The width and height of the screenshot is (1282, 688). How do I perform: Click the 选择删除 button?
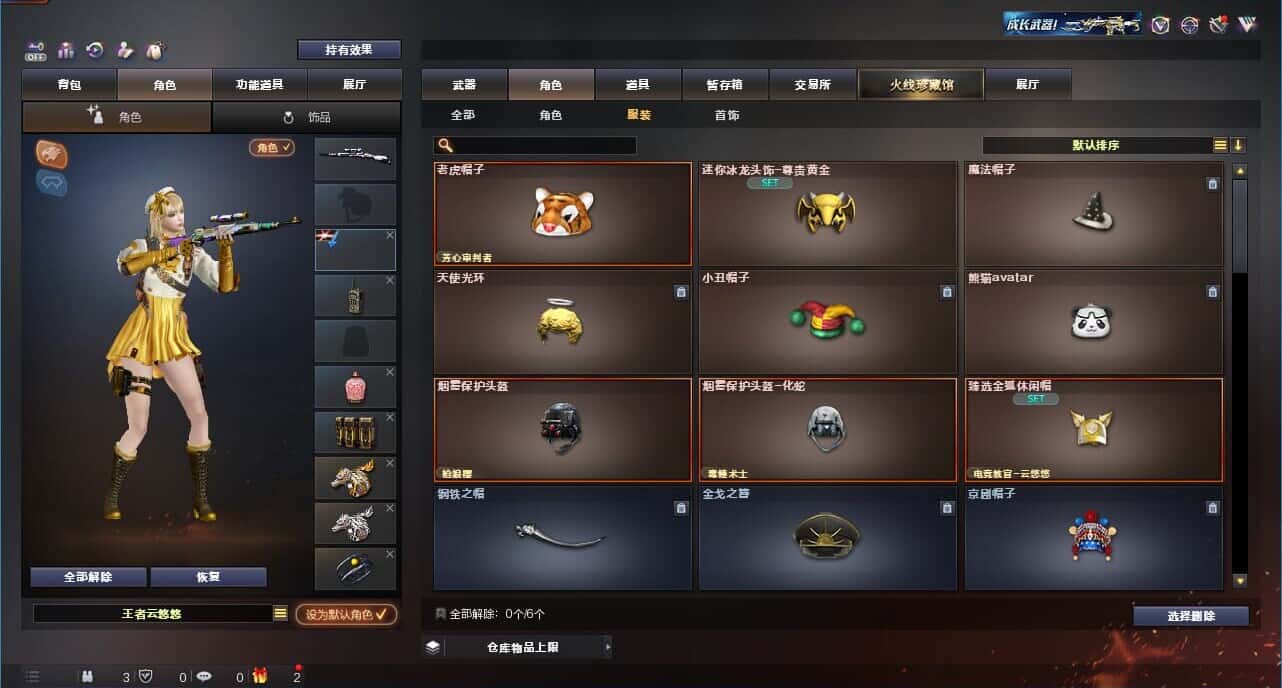coord(1191,616)
